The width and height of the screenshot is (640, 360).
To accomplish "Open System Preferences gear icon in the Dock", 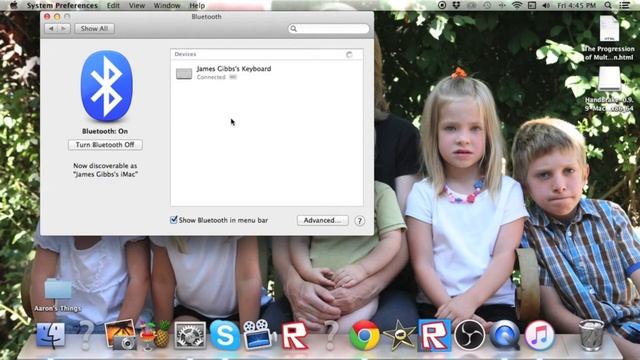I will [190, 335].
